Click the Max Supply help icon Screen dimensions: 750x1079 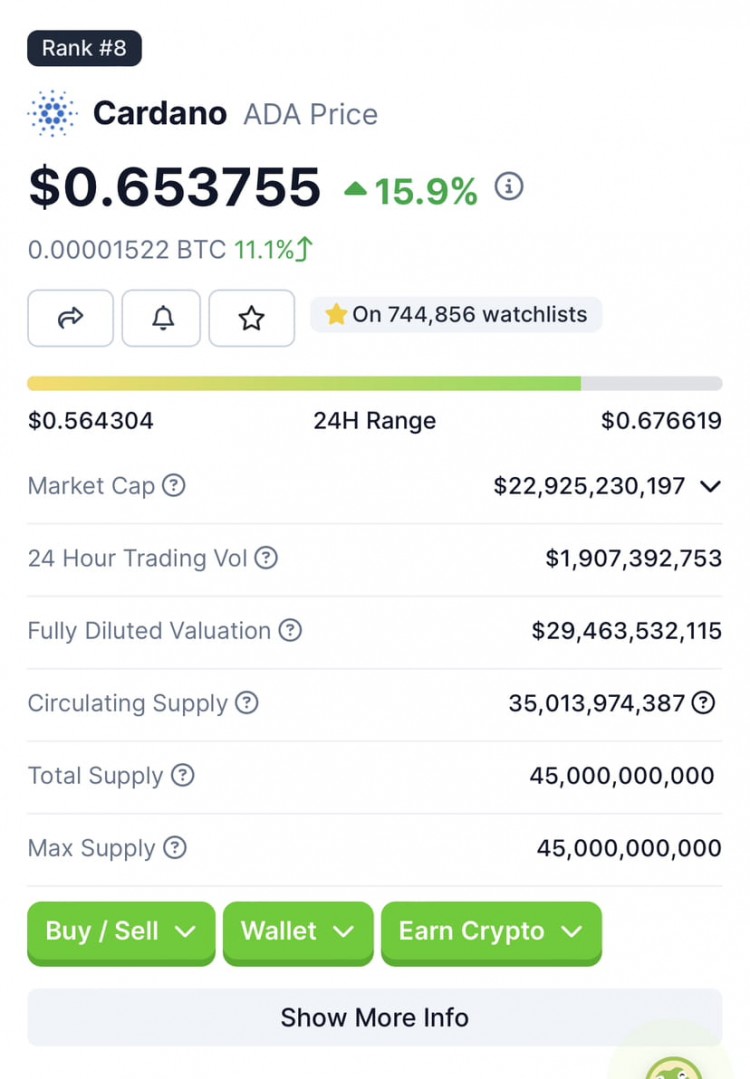coord(175,848)
